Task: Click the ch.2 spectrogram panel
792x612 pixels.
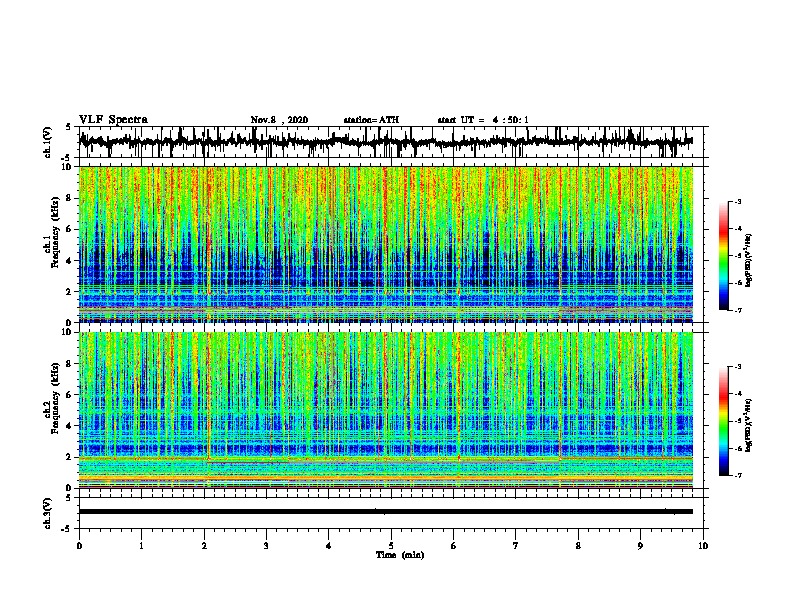Action: (386, 410)
